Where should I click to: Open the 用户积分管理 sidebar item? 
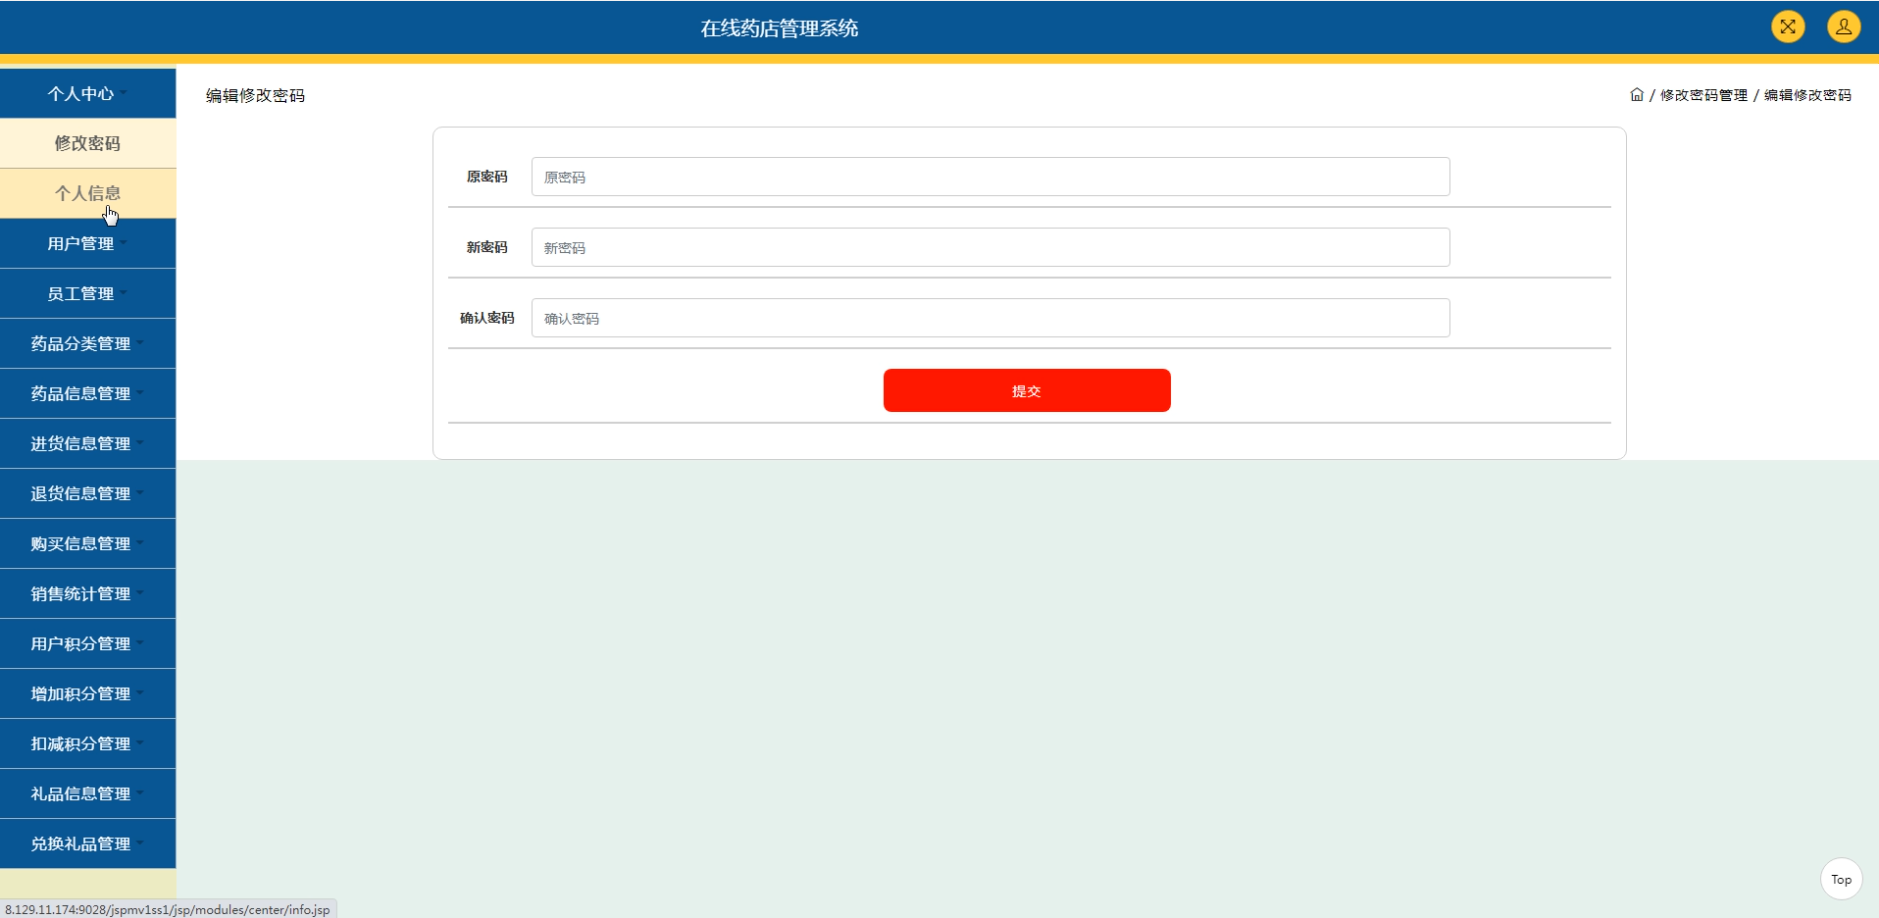click(88, 643)
